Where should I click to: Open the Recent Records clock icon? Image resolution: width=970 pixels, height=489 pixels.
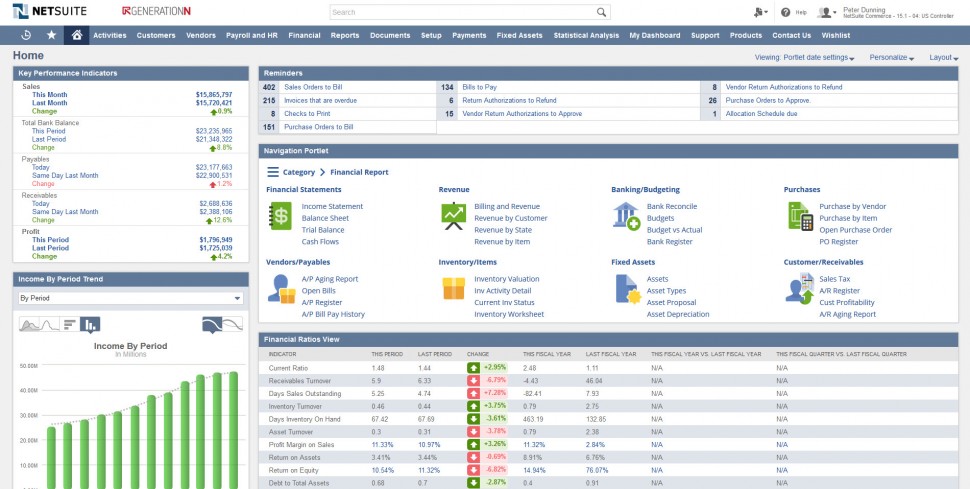coord(25,35)
